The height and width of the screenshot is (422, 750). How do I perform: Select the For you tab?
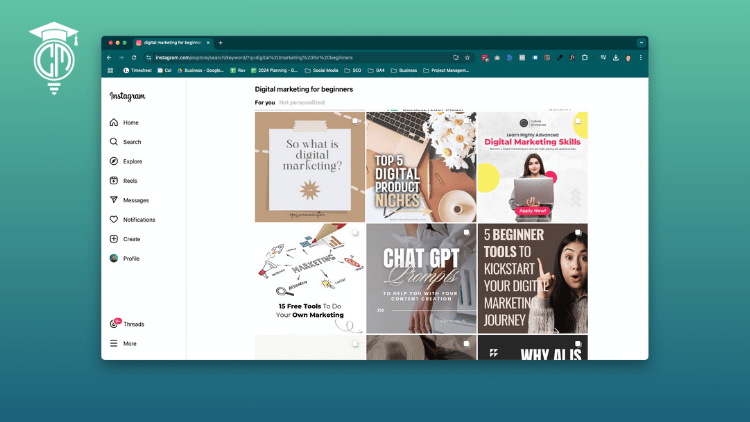[x=264, y=102]
